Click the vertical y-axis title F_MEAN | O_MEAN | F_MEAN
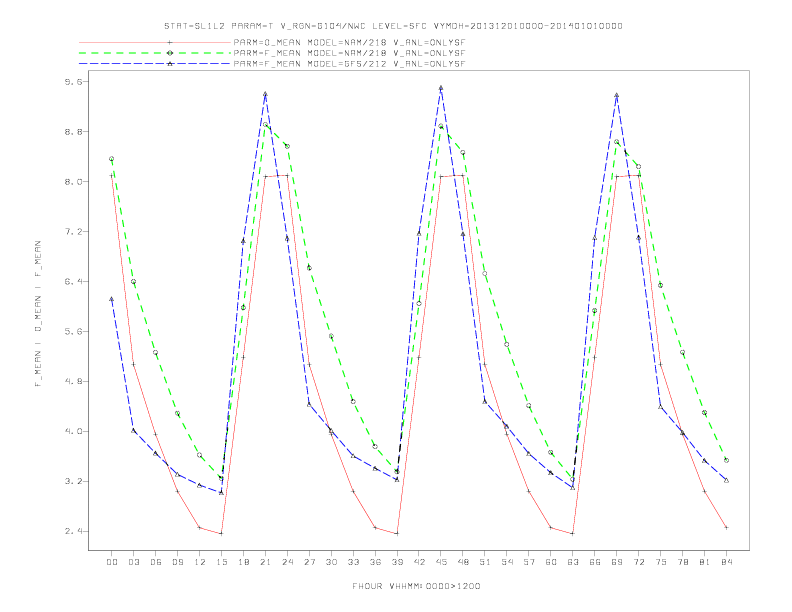The height and width of the screenshot is (612, 792). coord(38,314)
